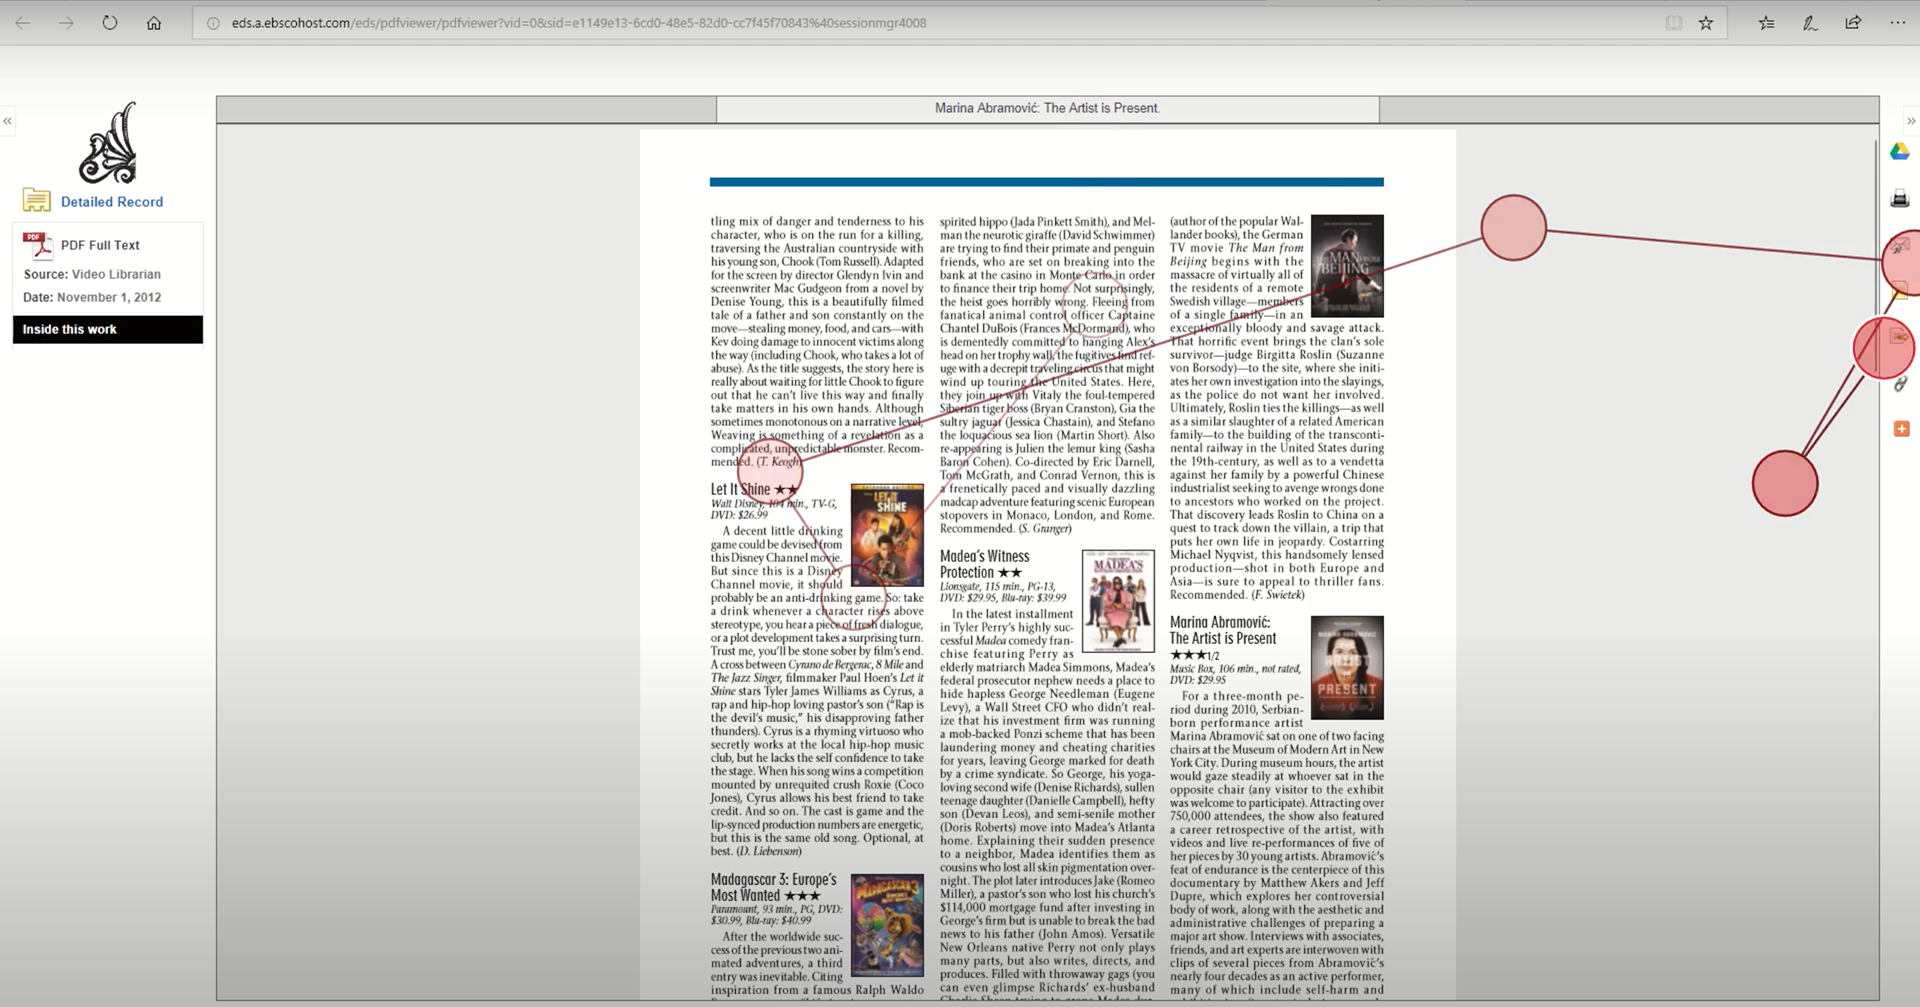Click the date November 1, 2012
The image size is (1920, 1007).
coord(109,297)
